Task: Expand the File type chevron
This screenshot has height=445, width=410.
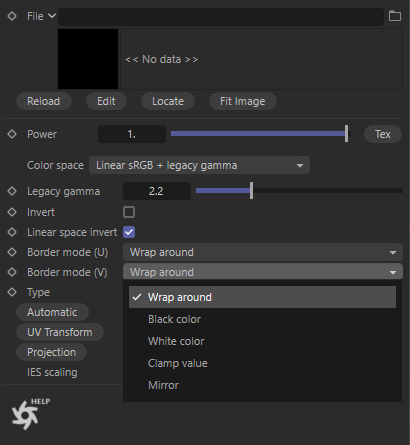Action: (x=52, y=16)
